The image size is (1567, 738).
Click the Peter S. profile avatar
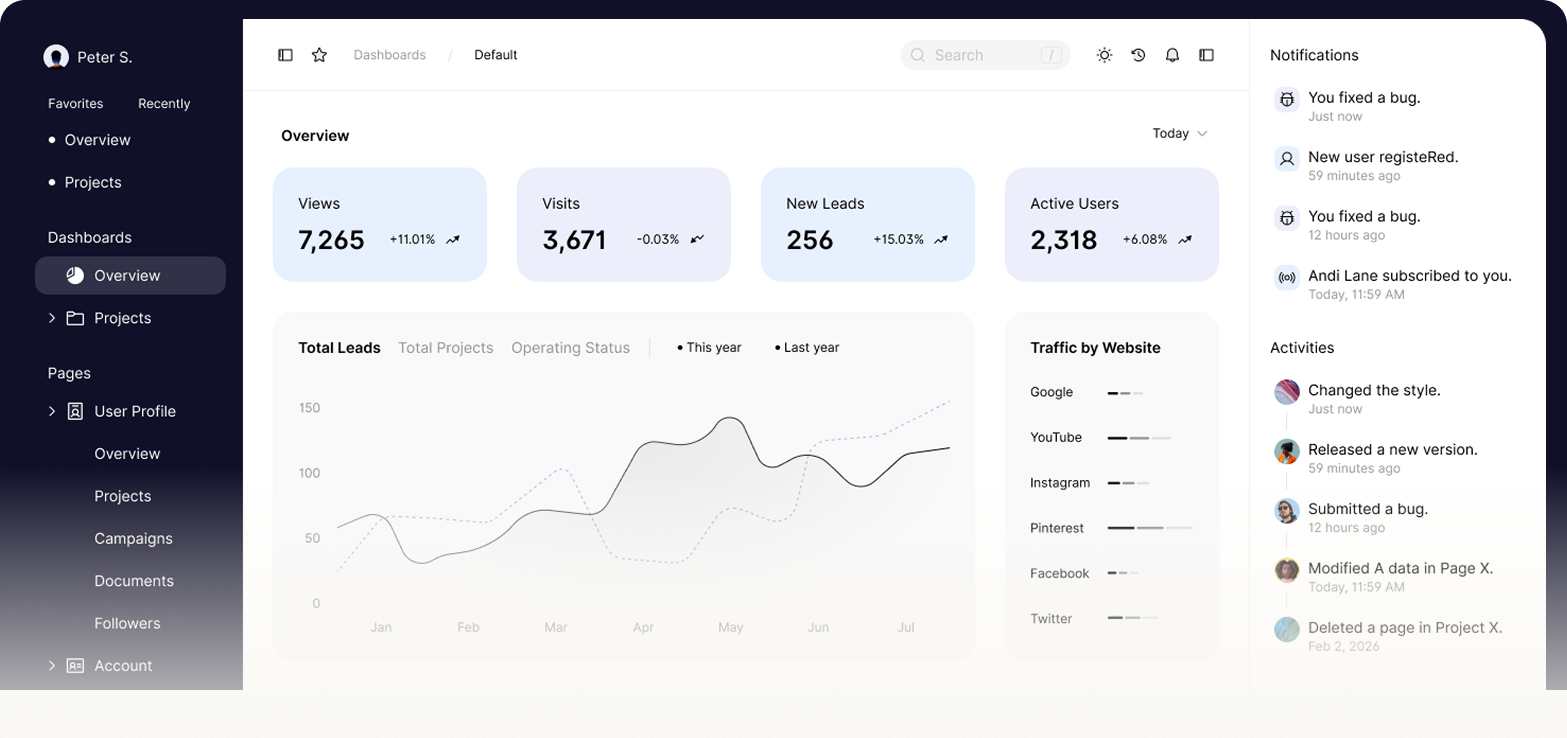[56, 57]
